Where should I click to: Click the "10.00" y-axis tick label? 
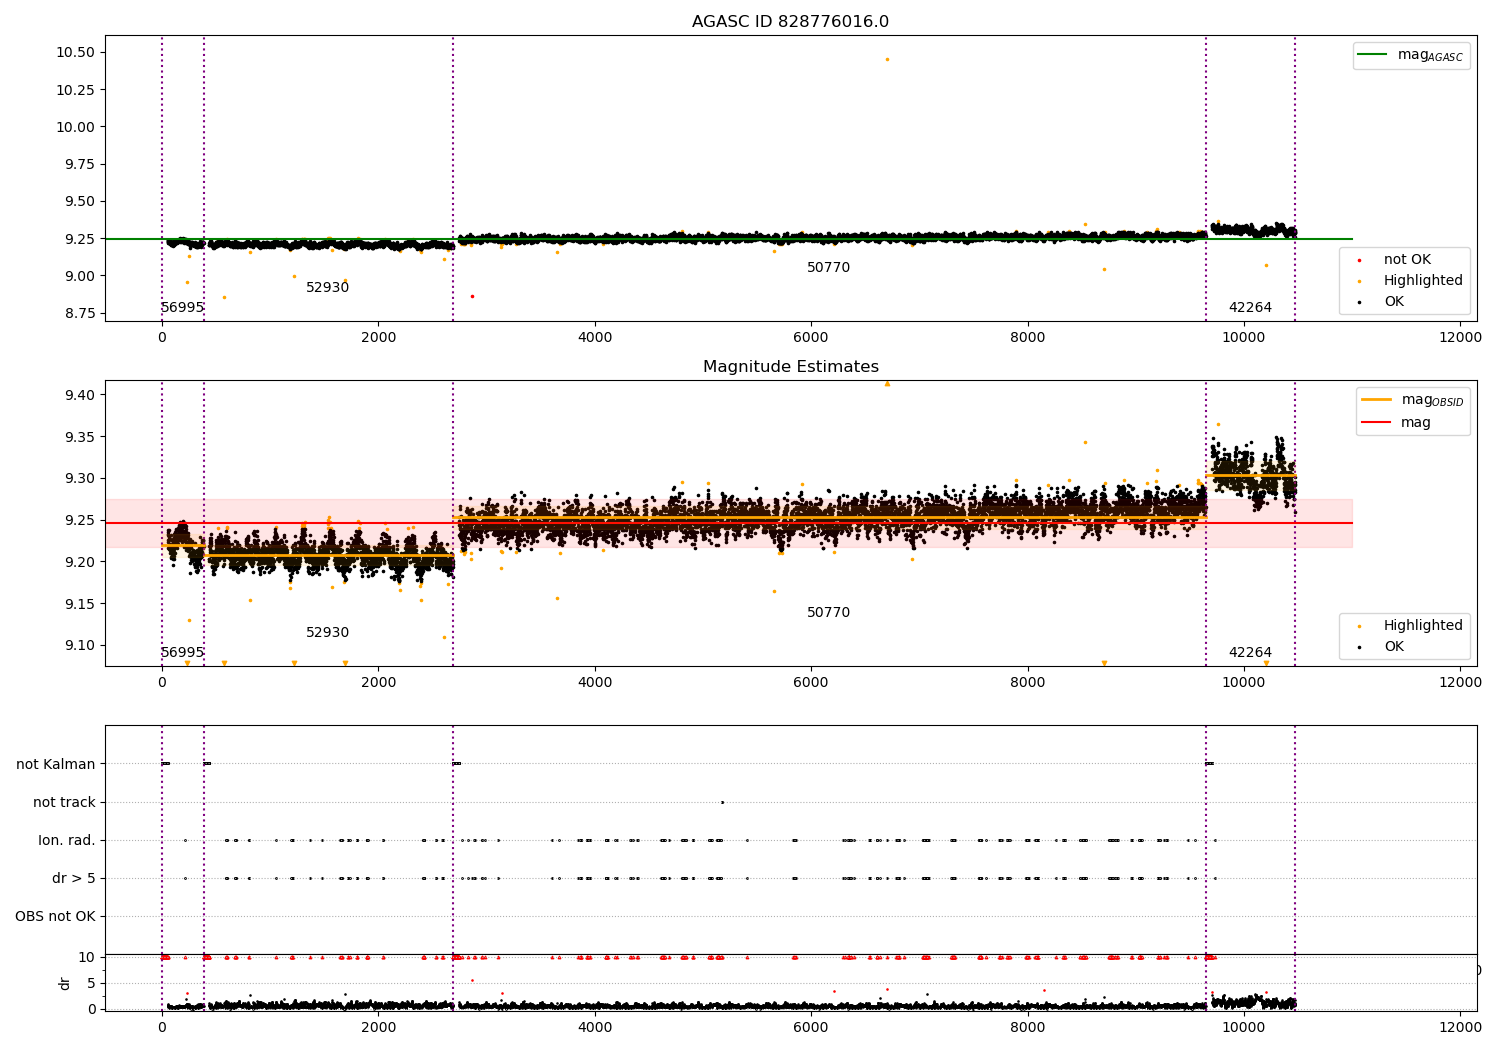pos(76,127)
